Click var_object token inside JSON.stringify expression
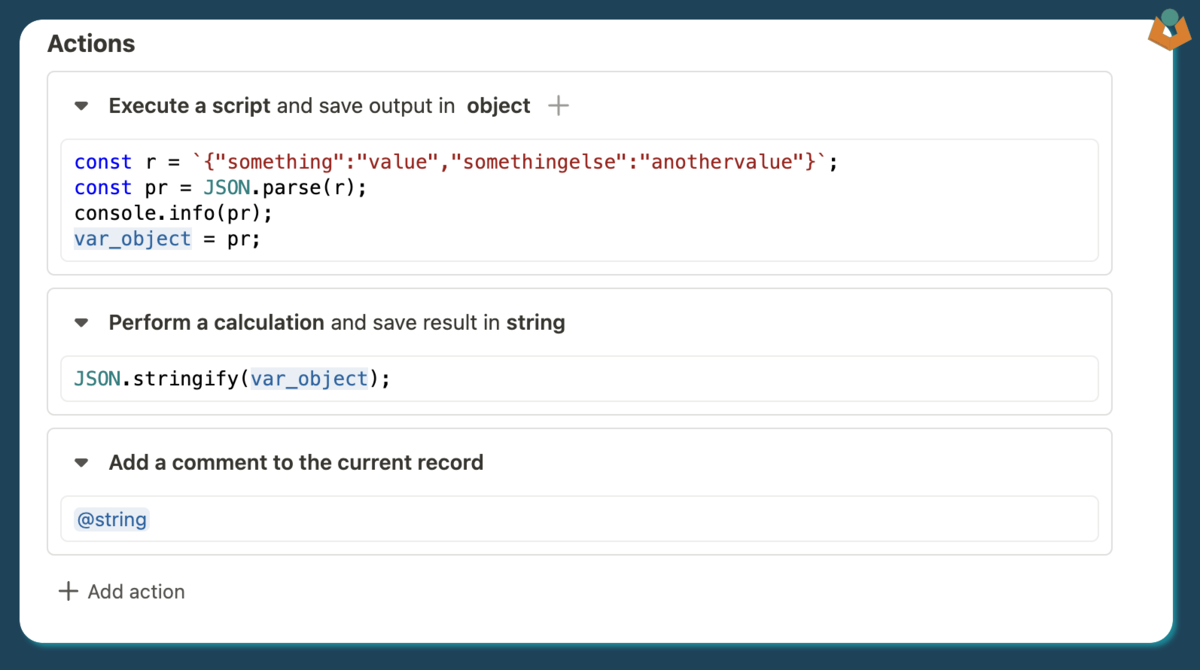Image resolution: width=1200 pixels, height=670 pixels. pyautogui.click(x=309, y=379)
